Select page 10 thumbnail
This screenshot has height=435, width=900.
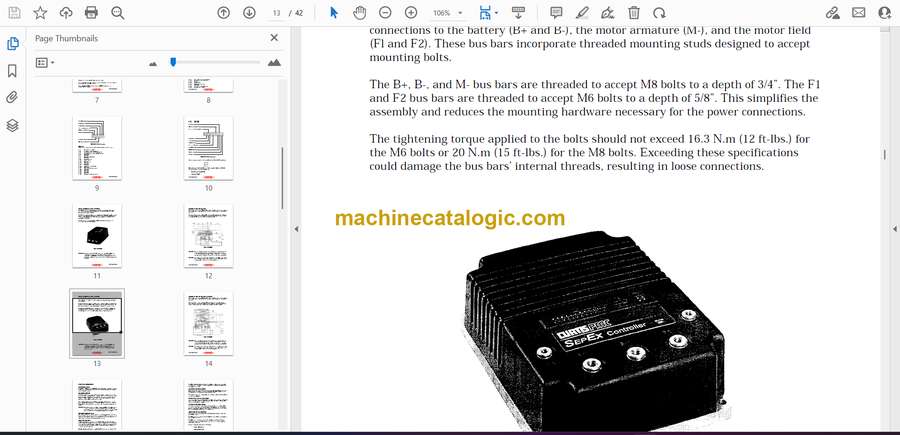point(208,148)
